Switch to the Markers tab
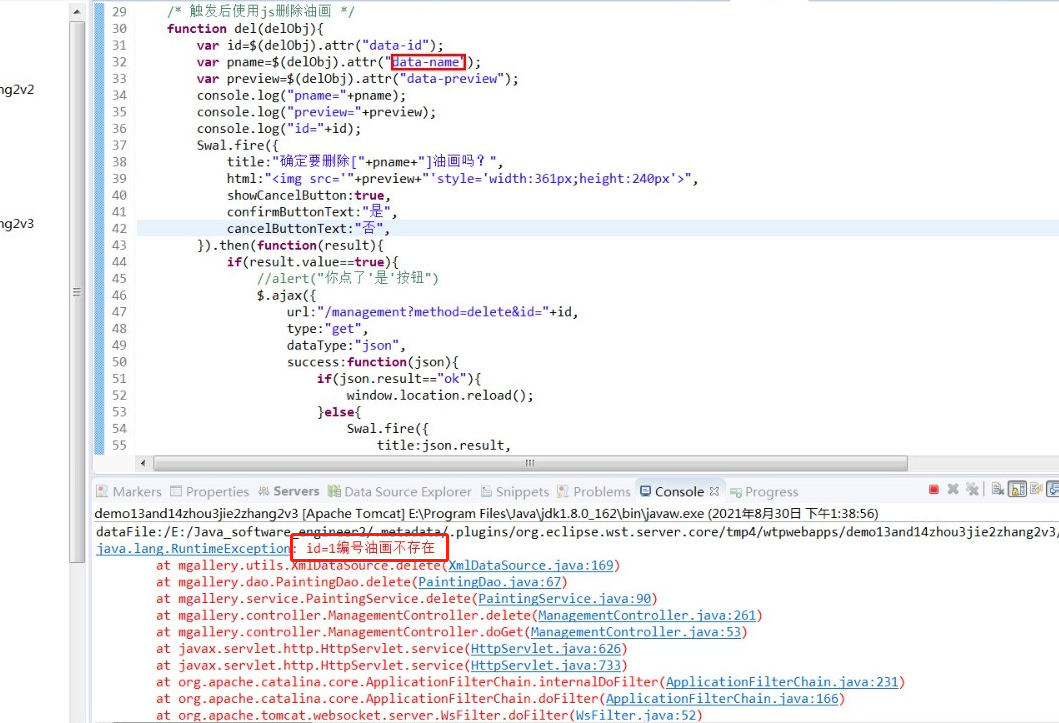1059x723 pixels. tap(129, 491)
